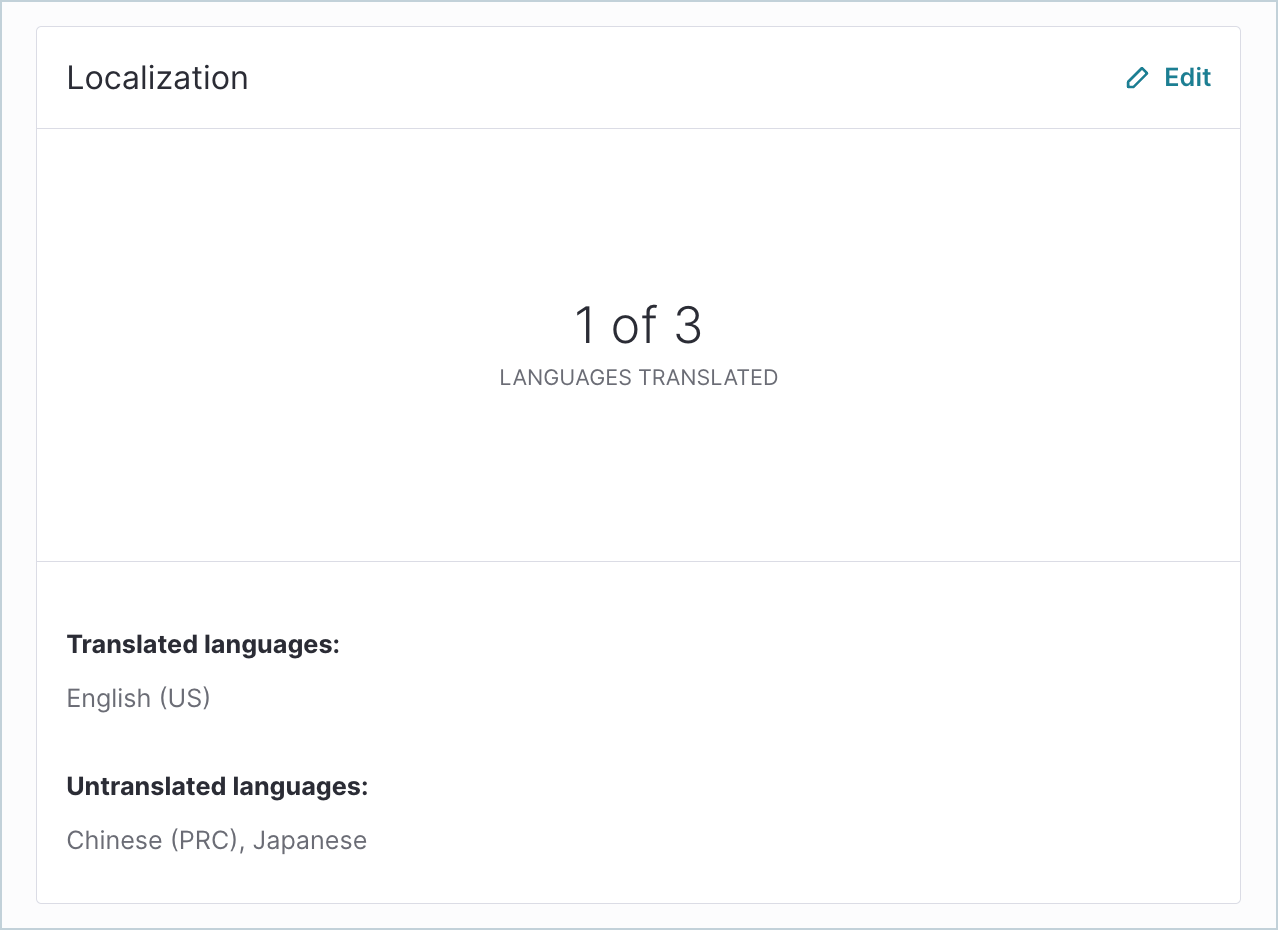Click the pencil icon beside Edit
Image resolution: width=1278 pixels, height=930 pixels.
pyautogui.click(x=1137, y=78)
